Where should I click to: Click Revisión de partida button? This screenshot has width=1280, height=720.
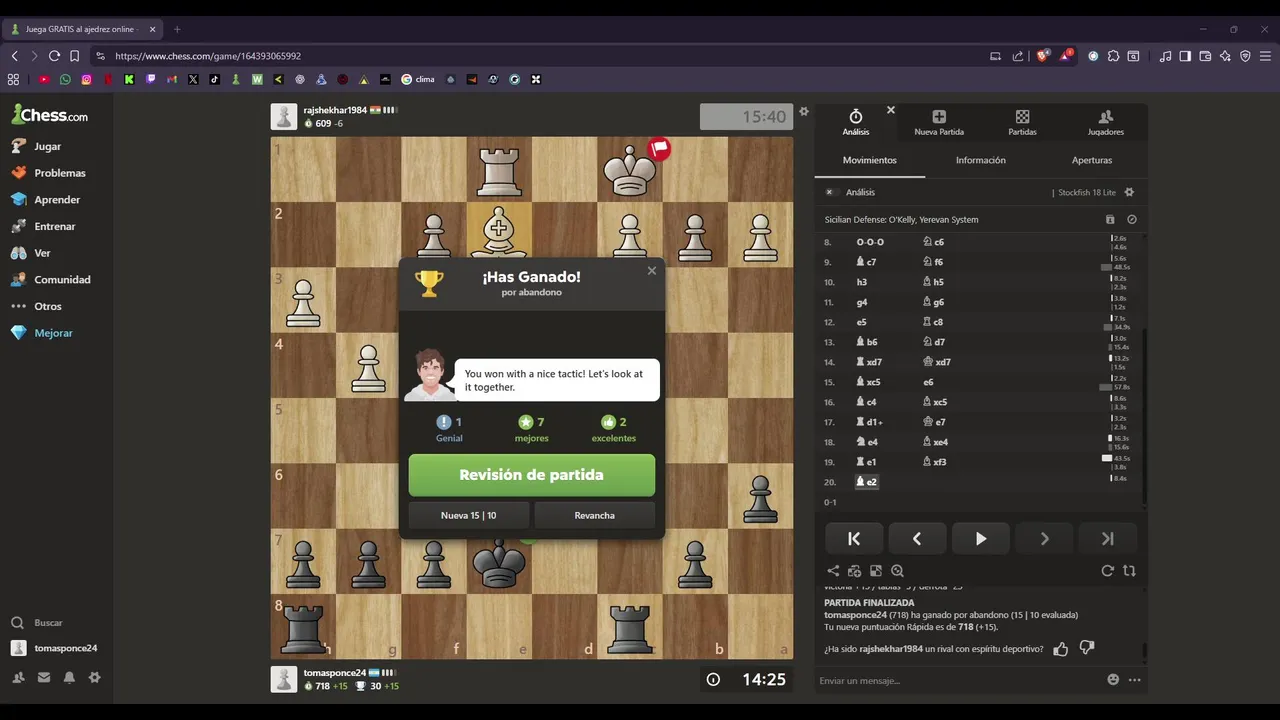(x=532, y=475)
